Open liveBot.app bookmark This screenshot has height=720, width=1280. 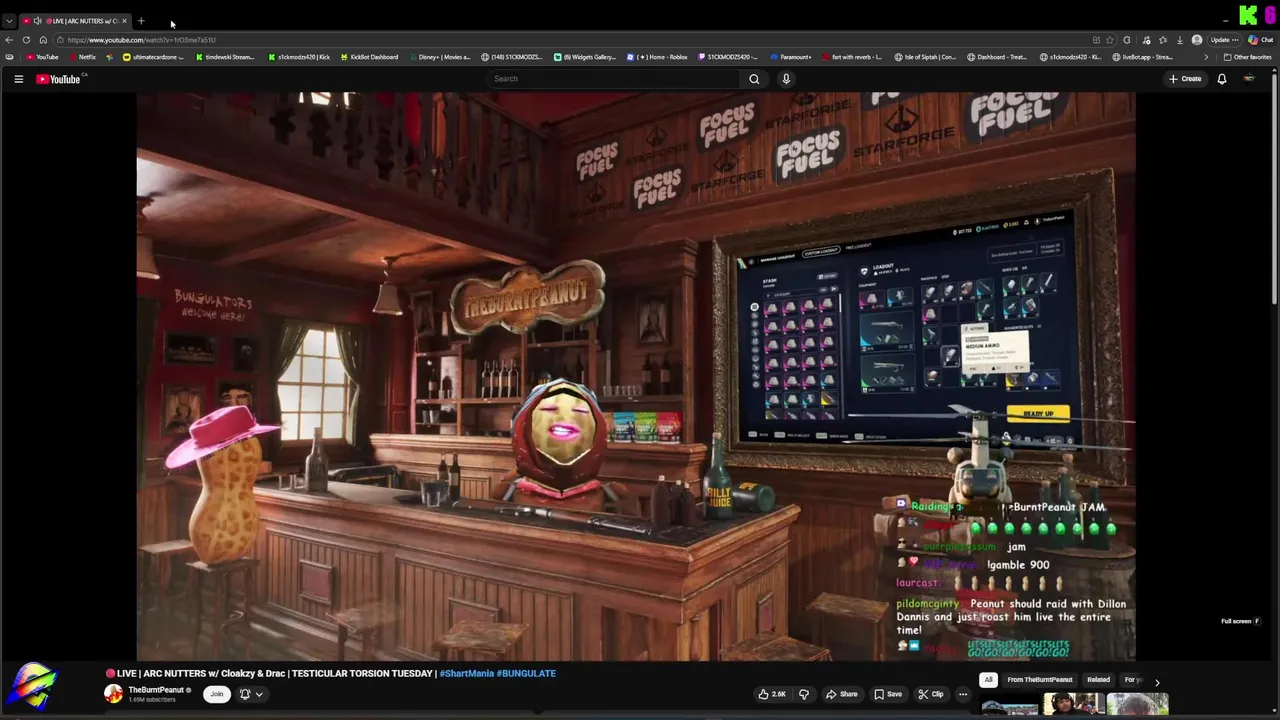point(1142,57)
